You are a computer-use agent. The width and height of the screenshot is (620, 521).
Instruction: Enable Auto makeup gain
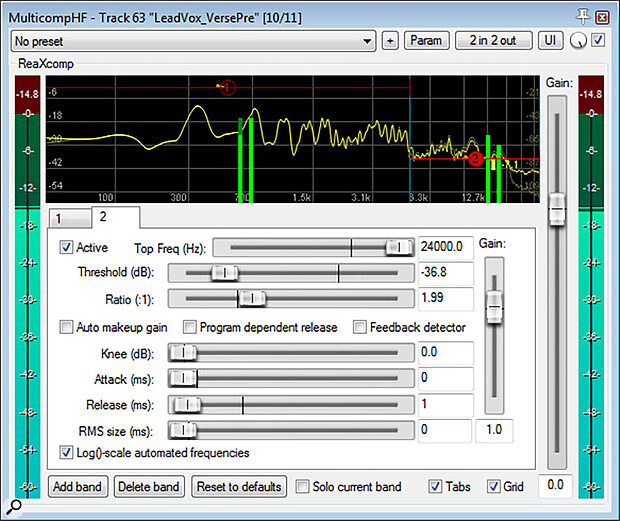pos(68,327)
